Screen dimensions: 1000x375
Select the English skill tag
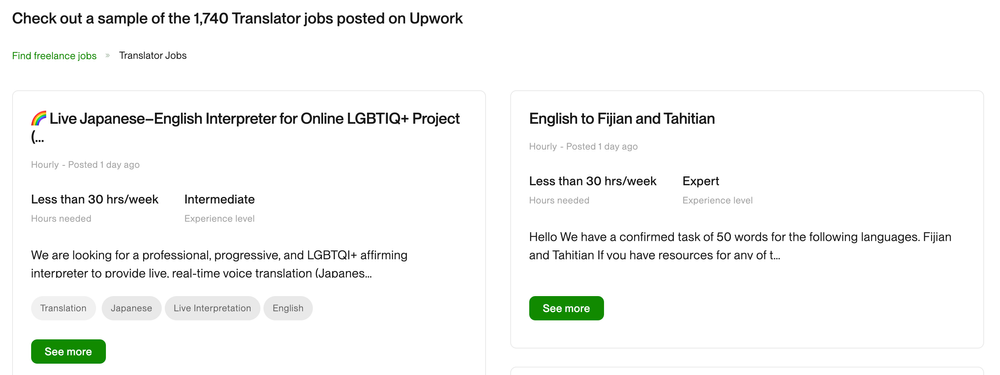288,308
